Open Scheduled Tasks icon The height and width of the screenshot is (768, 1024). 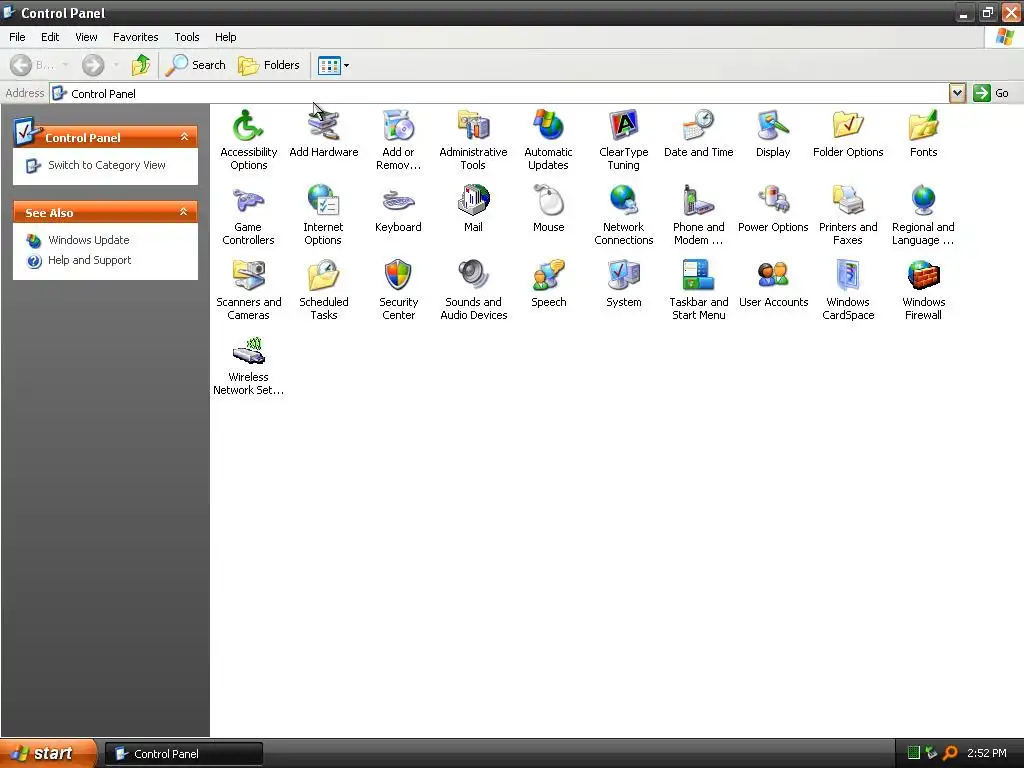coord(324,276)
